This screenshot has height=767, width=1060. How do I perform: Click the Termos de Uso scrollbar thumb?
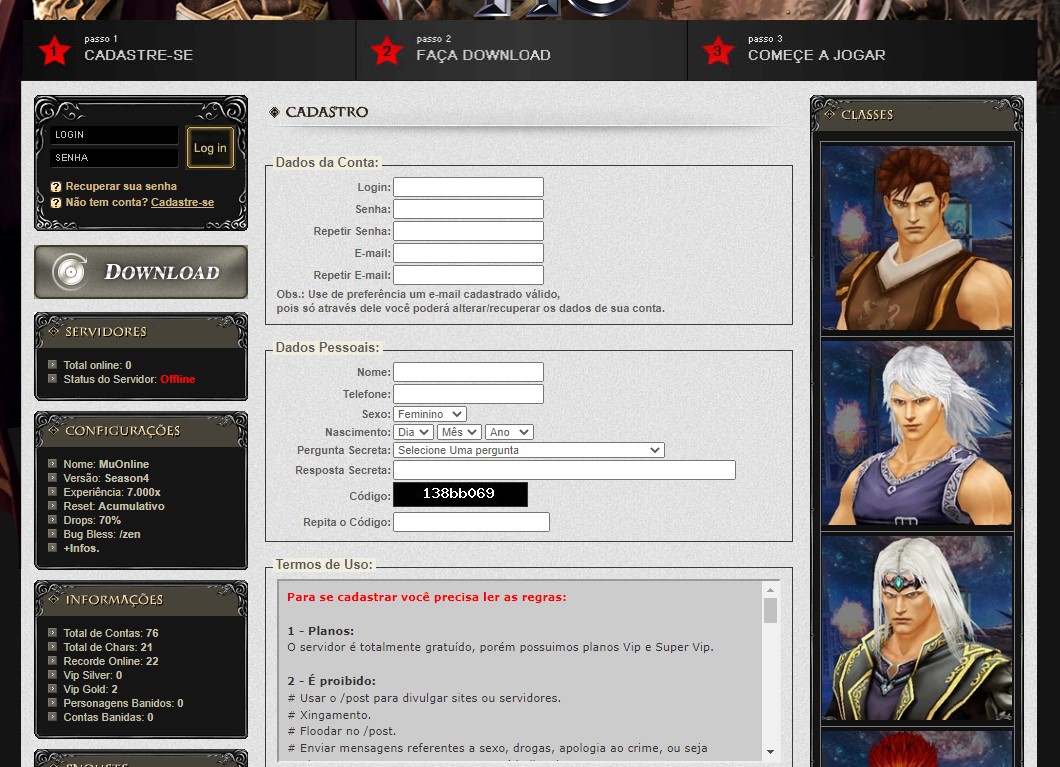point(771,610)
